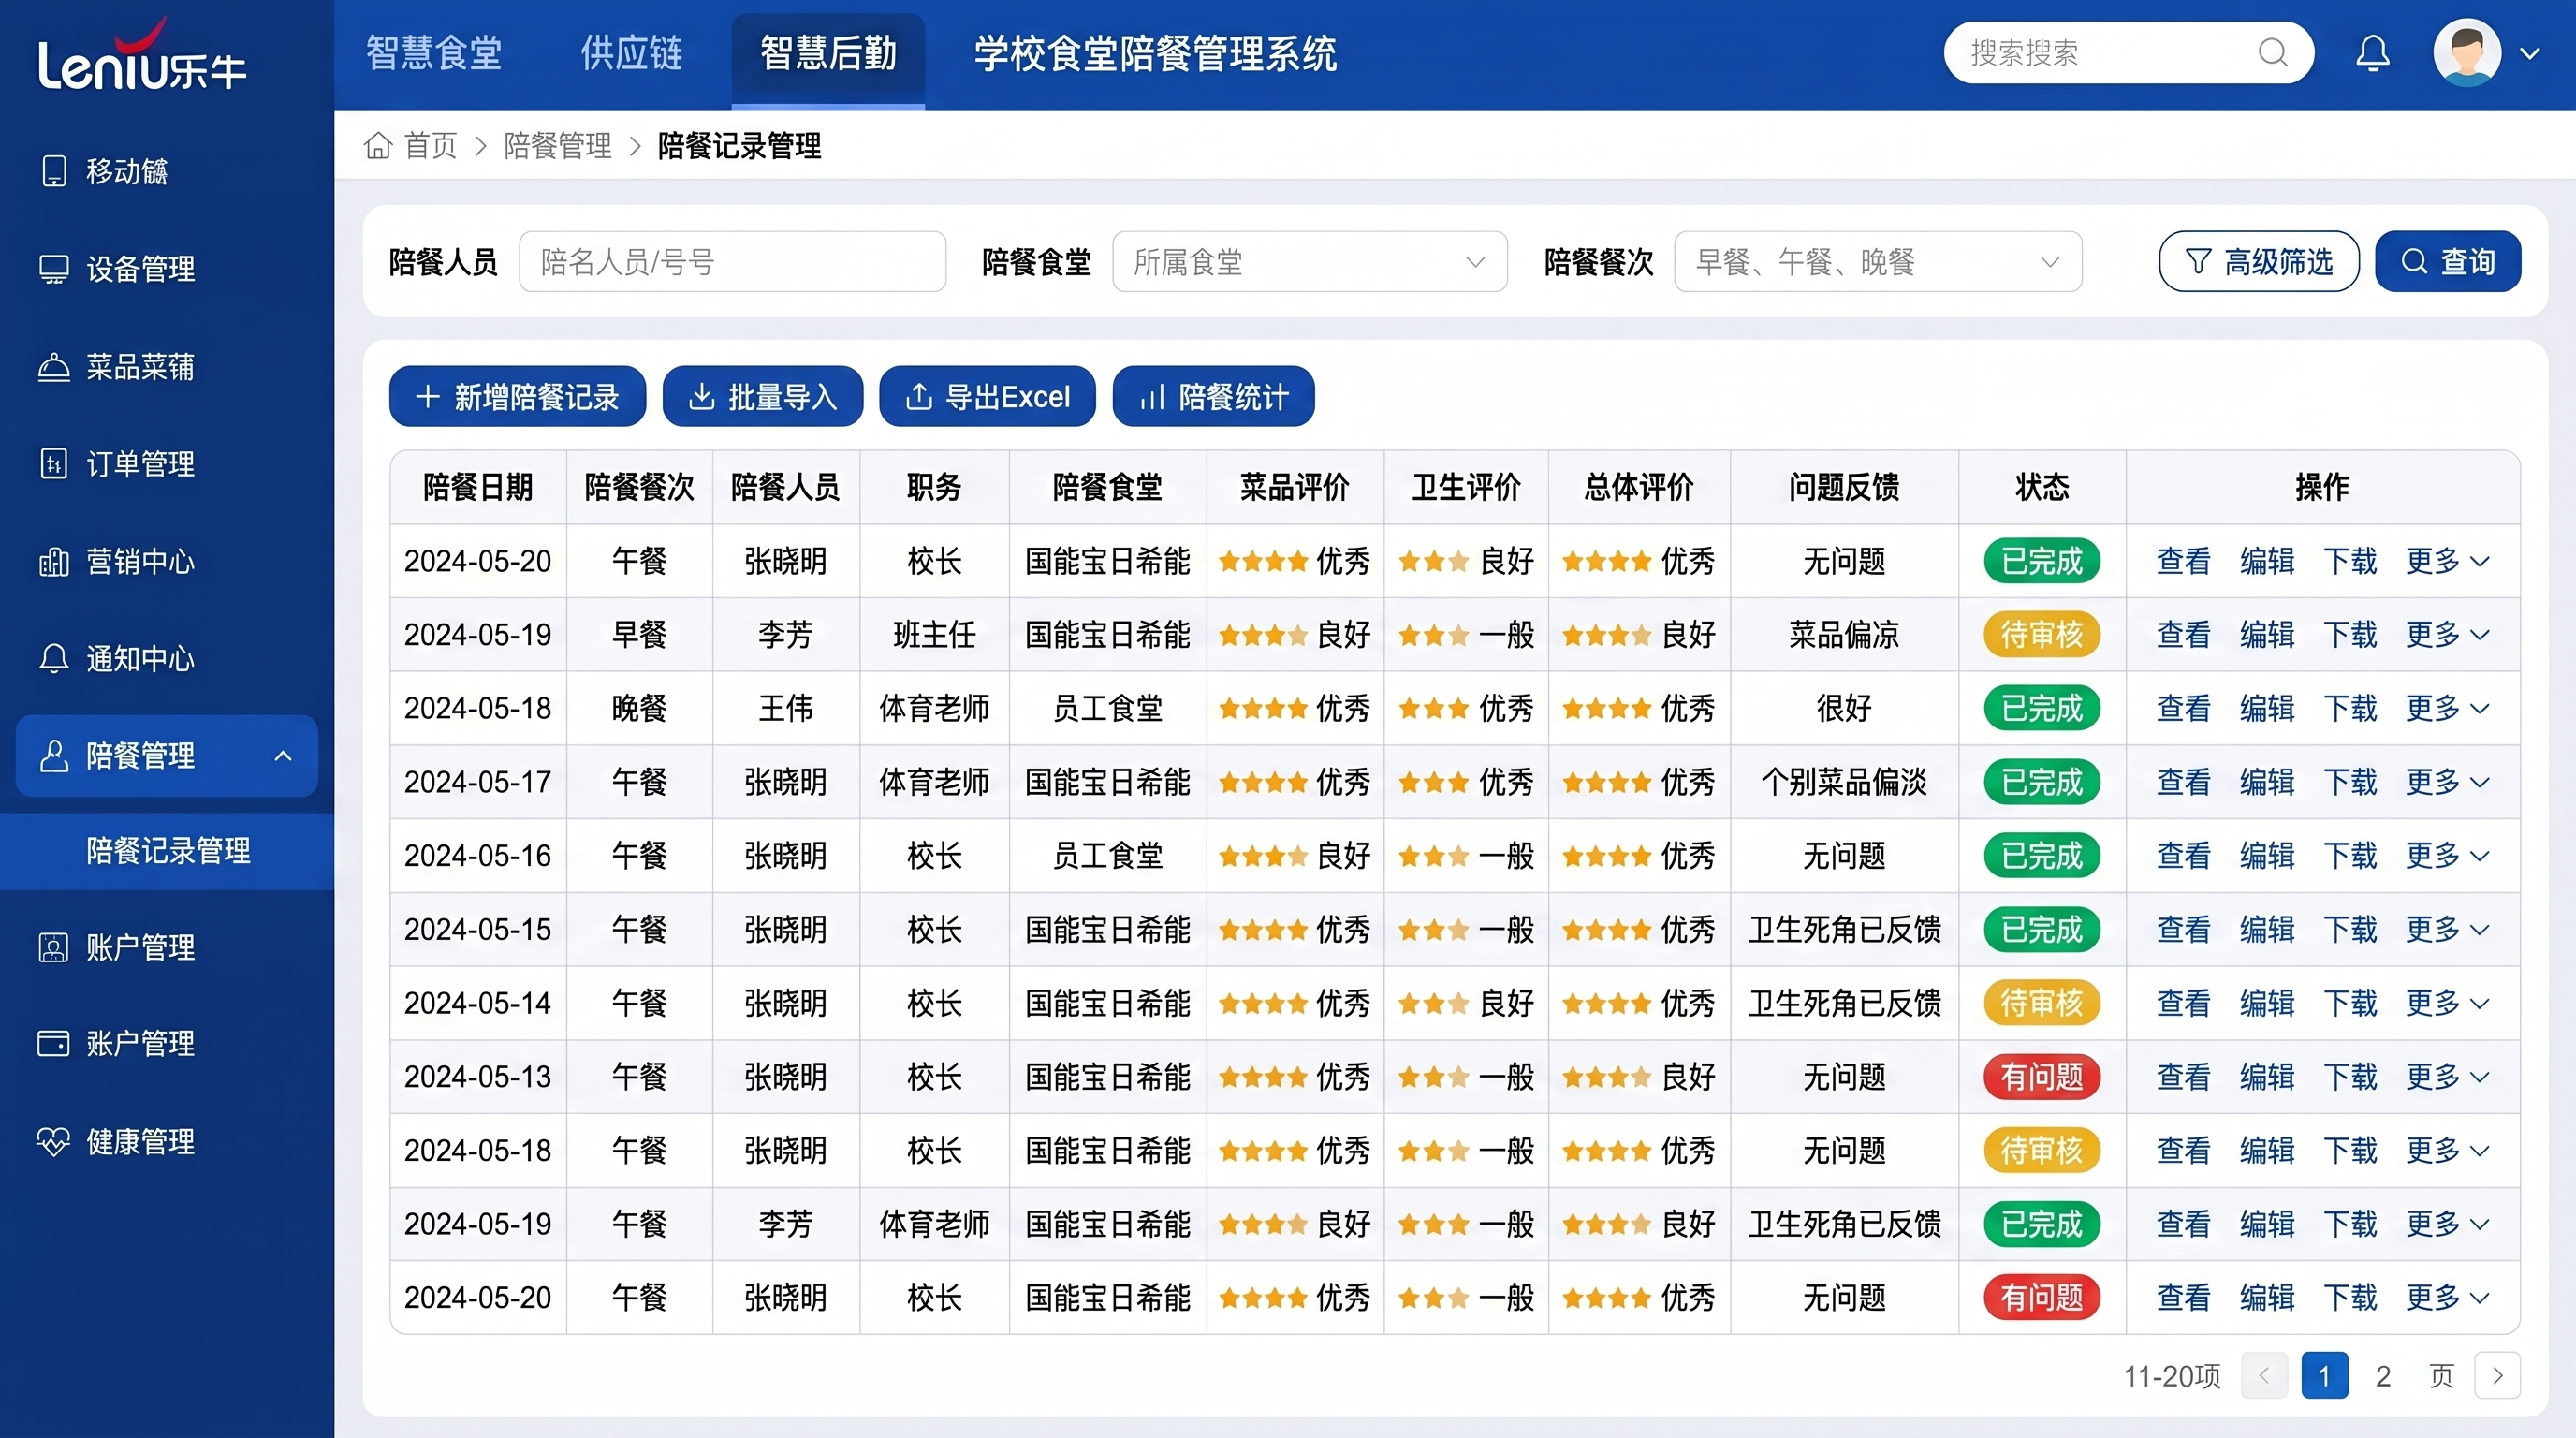Click the Leniu logo
The width and height of the screenshot is (2576, 1438).
141,58
